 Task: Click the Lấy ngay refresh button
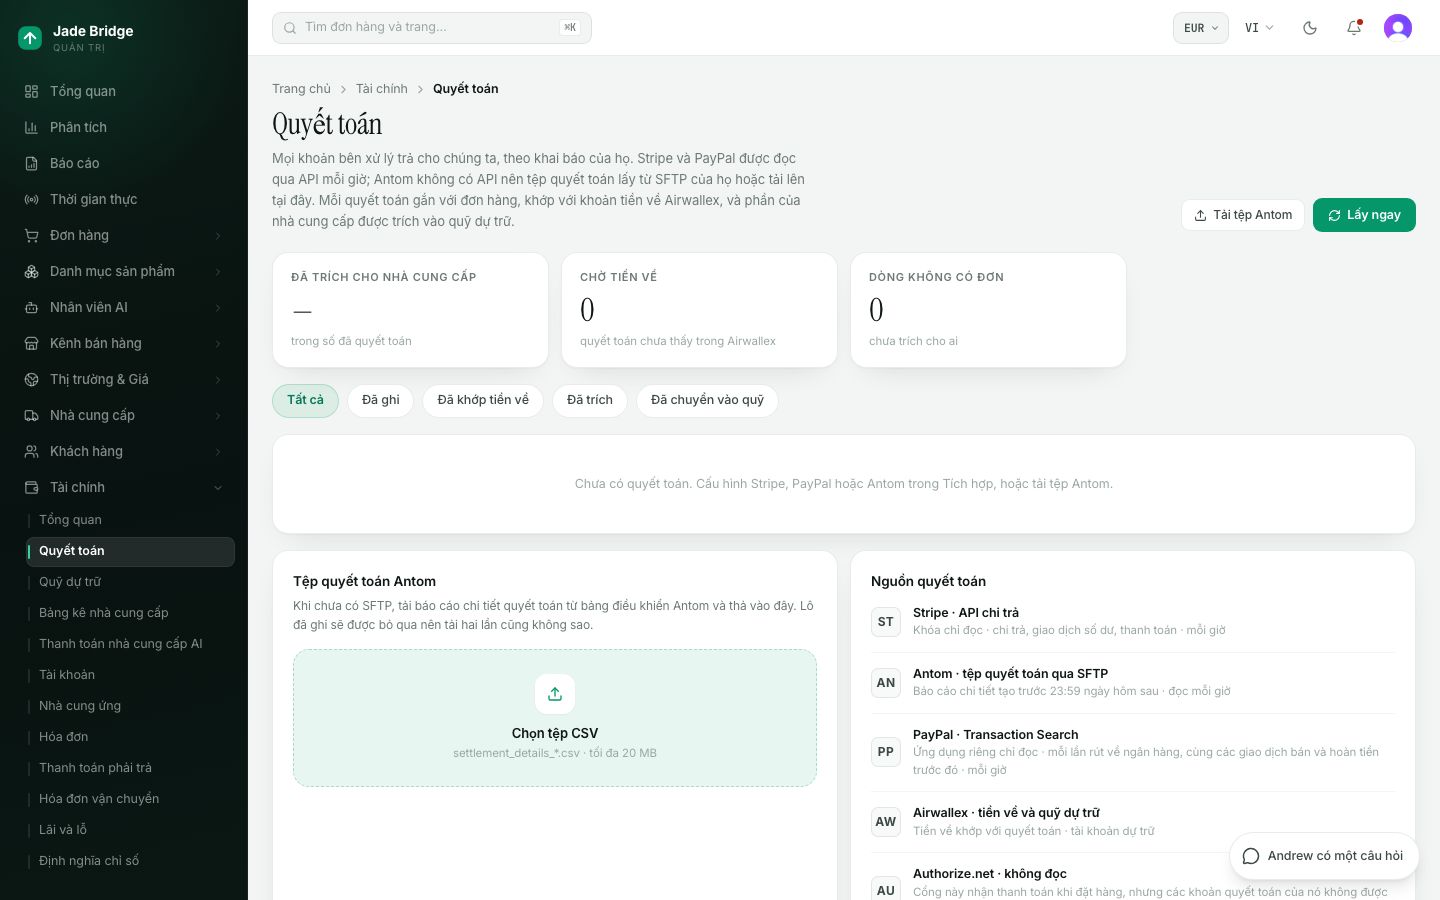click(x=1364, y=215)
